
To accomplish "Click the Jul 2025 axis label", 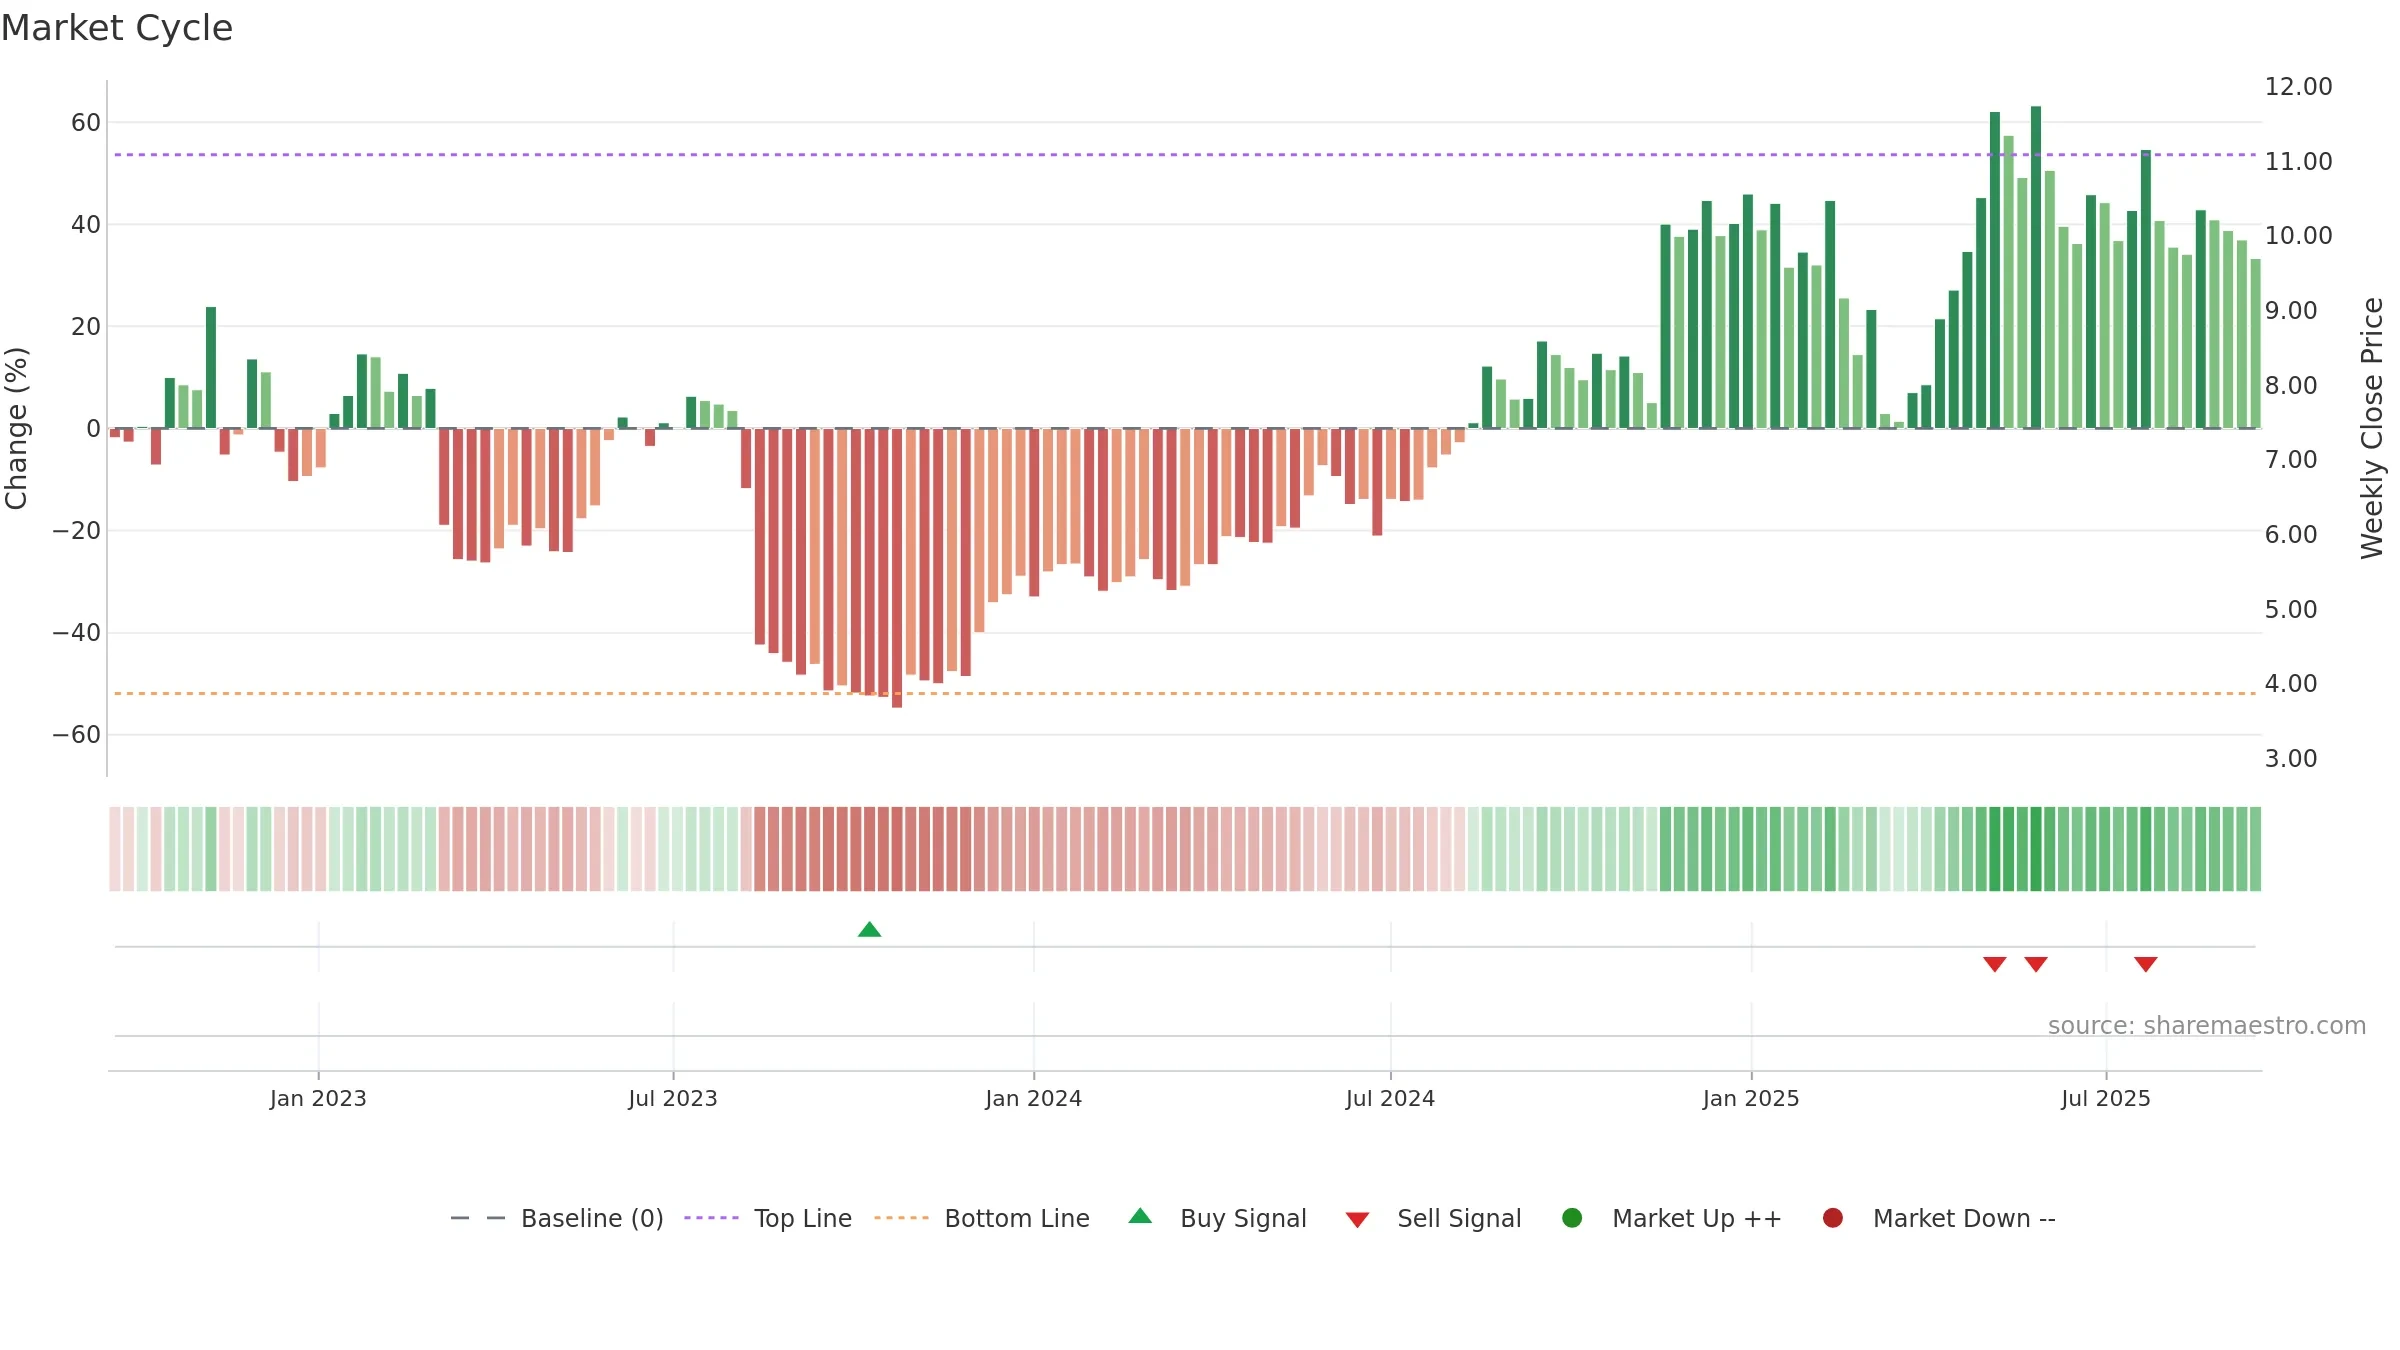I will 2106,1098.
